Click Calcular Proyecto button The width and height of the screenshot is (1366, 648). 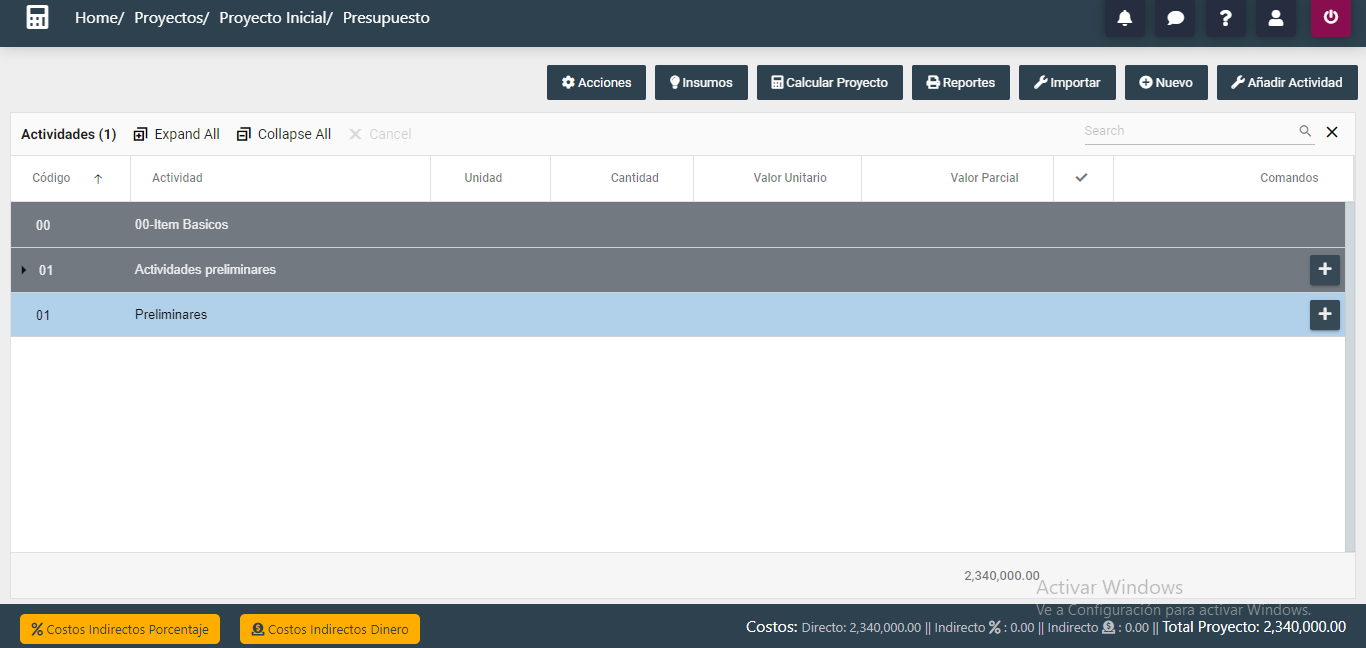pyautogui.click(x=830, y=82)
